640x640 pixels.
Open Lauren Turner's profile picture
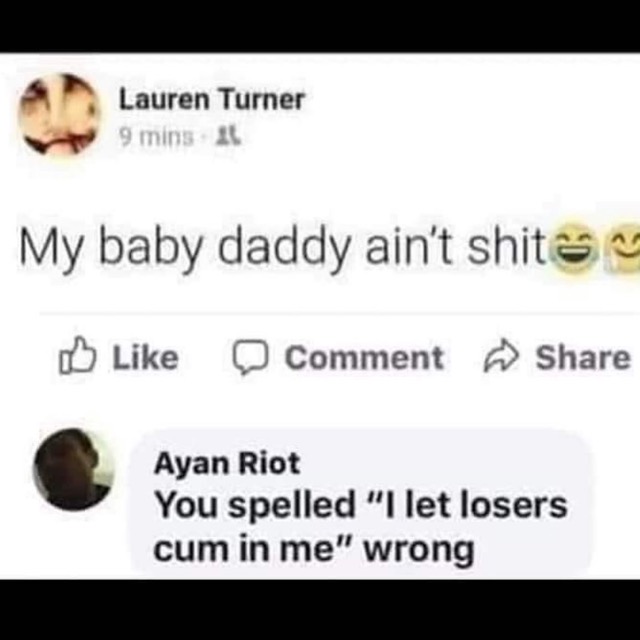[x=60, y=115]
